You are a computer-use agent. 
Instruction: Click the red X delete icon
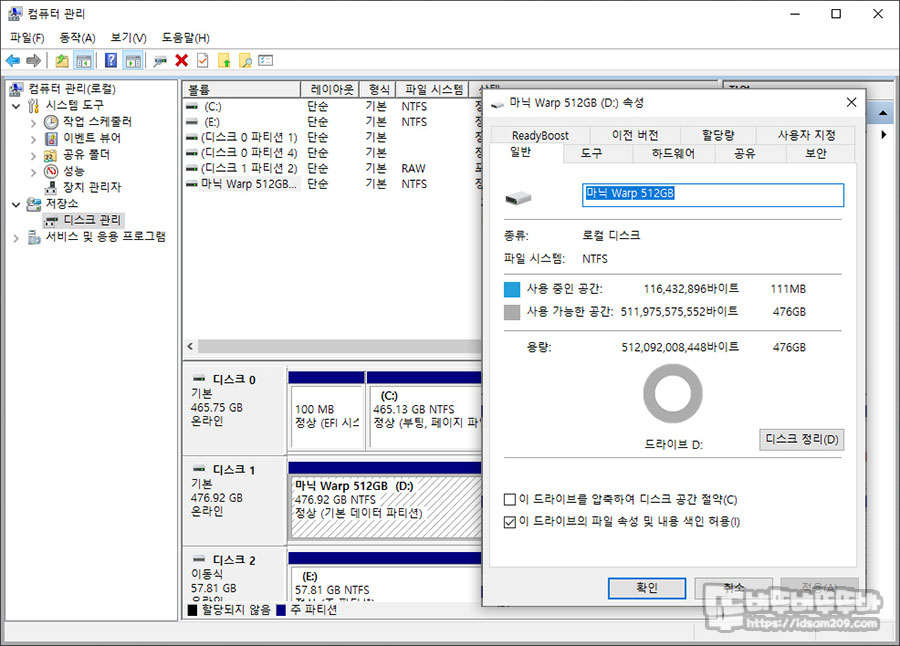181,60
